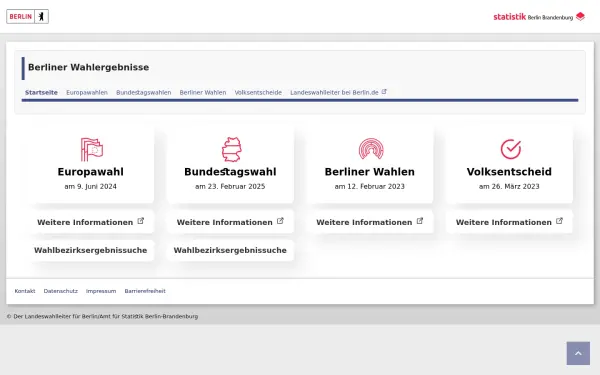Viewport: 600px width, 375px height.
Task: Click external link icon in Bundestagswahl Weitere Informationen
Action: (x=280, y=221)
